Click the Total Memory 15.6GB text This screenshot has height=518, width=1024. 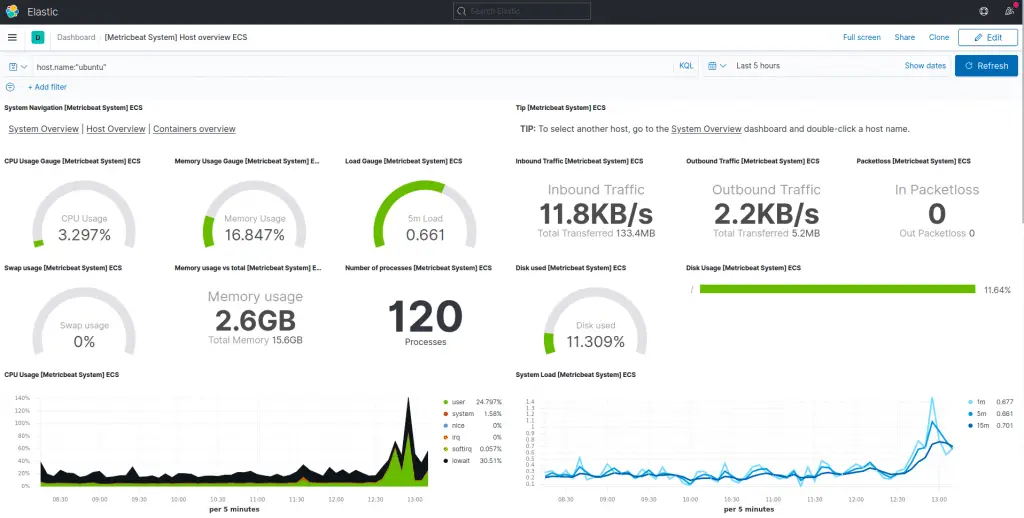pyautogui.click(x=255, y=340)
